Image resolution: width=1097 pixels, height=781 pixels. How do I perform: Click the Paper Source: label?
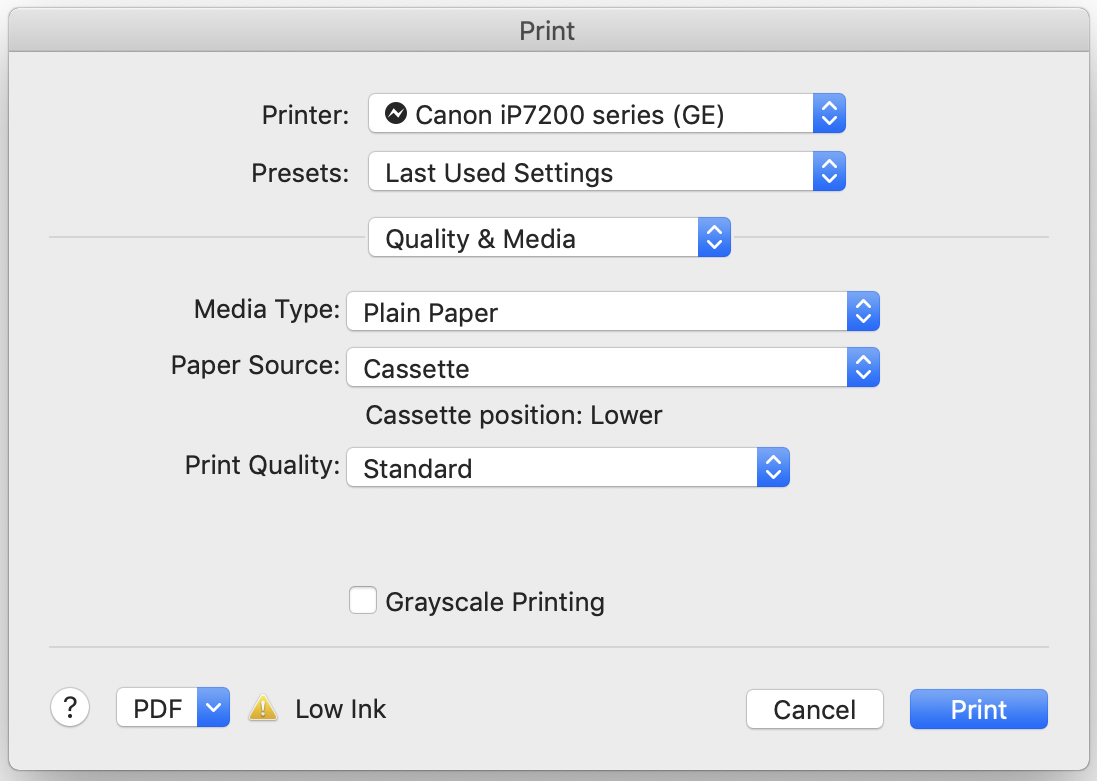[255, 365]
